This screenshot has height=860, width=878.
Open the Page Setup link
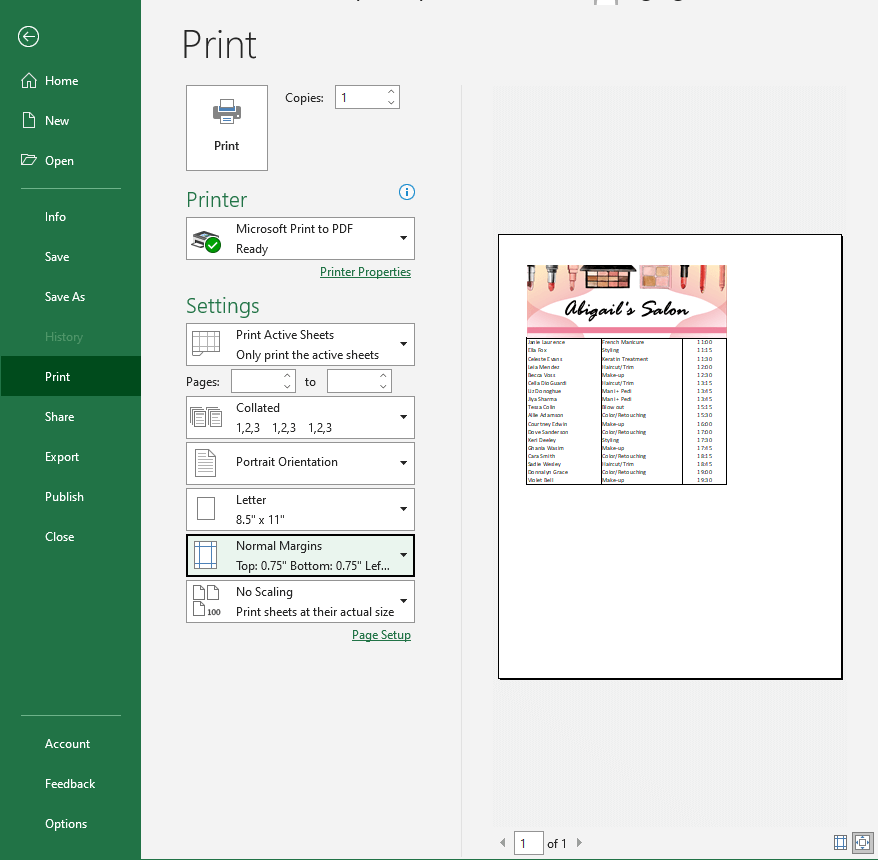click(381, 634)
